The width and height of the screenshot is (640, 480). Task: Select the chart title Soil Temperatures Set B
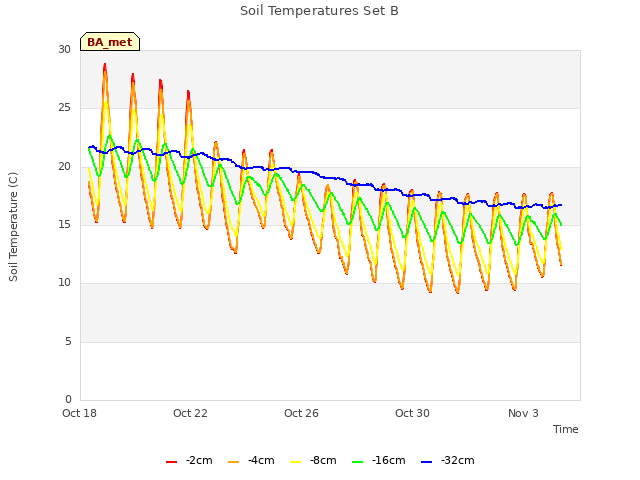click(319, 11)
